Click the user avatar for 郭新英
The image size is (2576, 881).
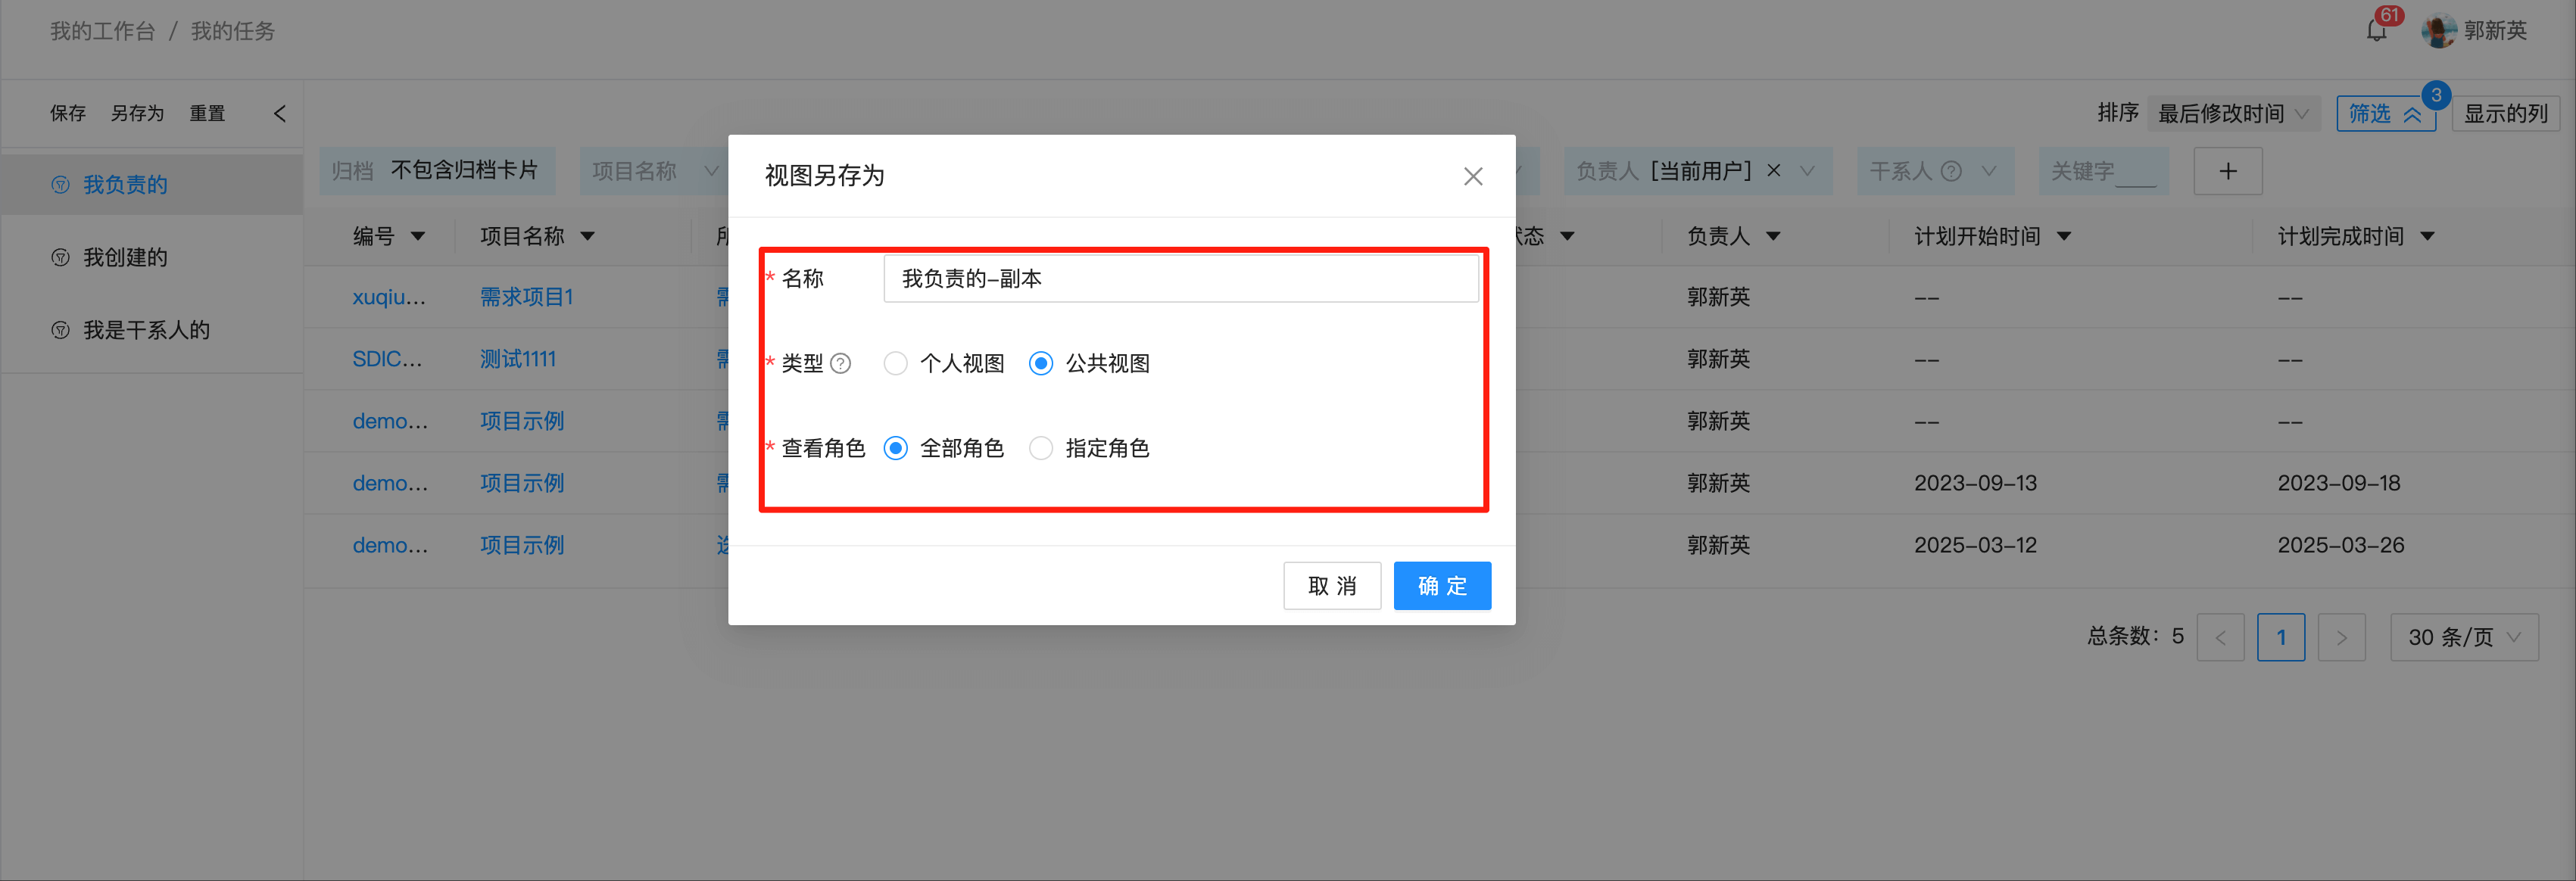(2438, 31)
